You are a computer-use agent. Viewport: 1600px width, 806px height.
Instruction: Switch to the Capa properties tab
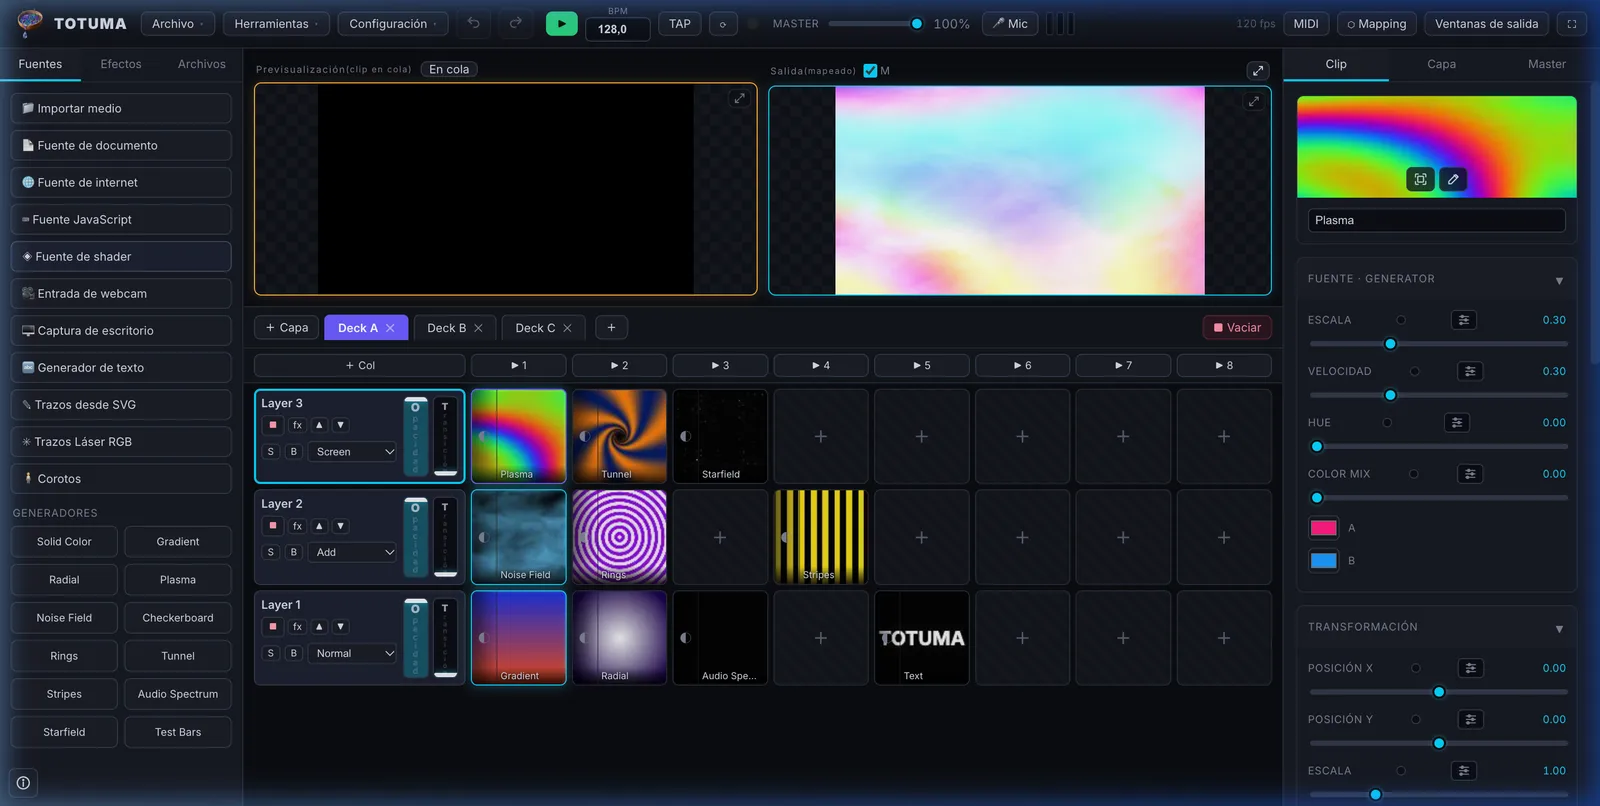[x=1441, y=64]
